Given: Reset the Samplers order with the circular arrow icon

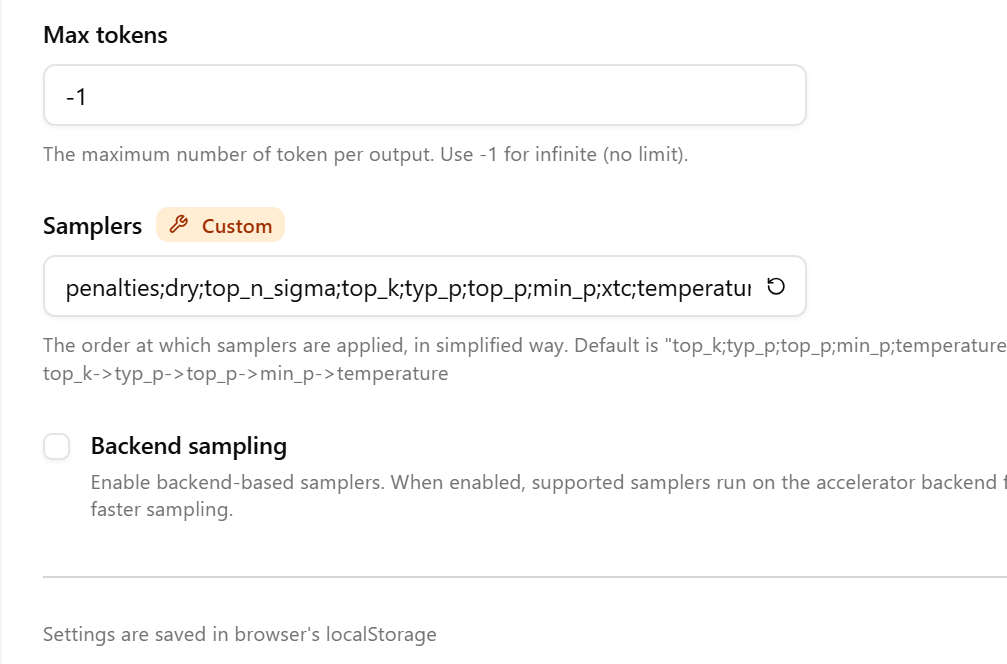Looking at the screenshot, I should click(776, 286).
